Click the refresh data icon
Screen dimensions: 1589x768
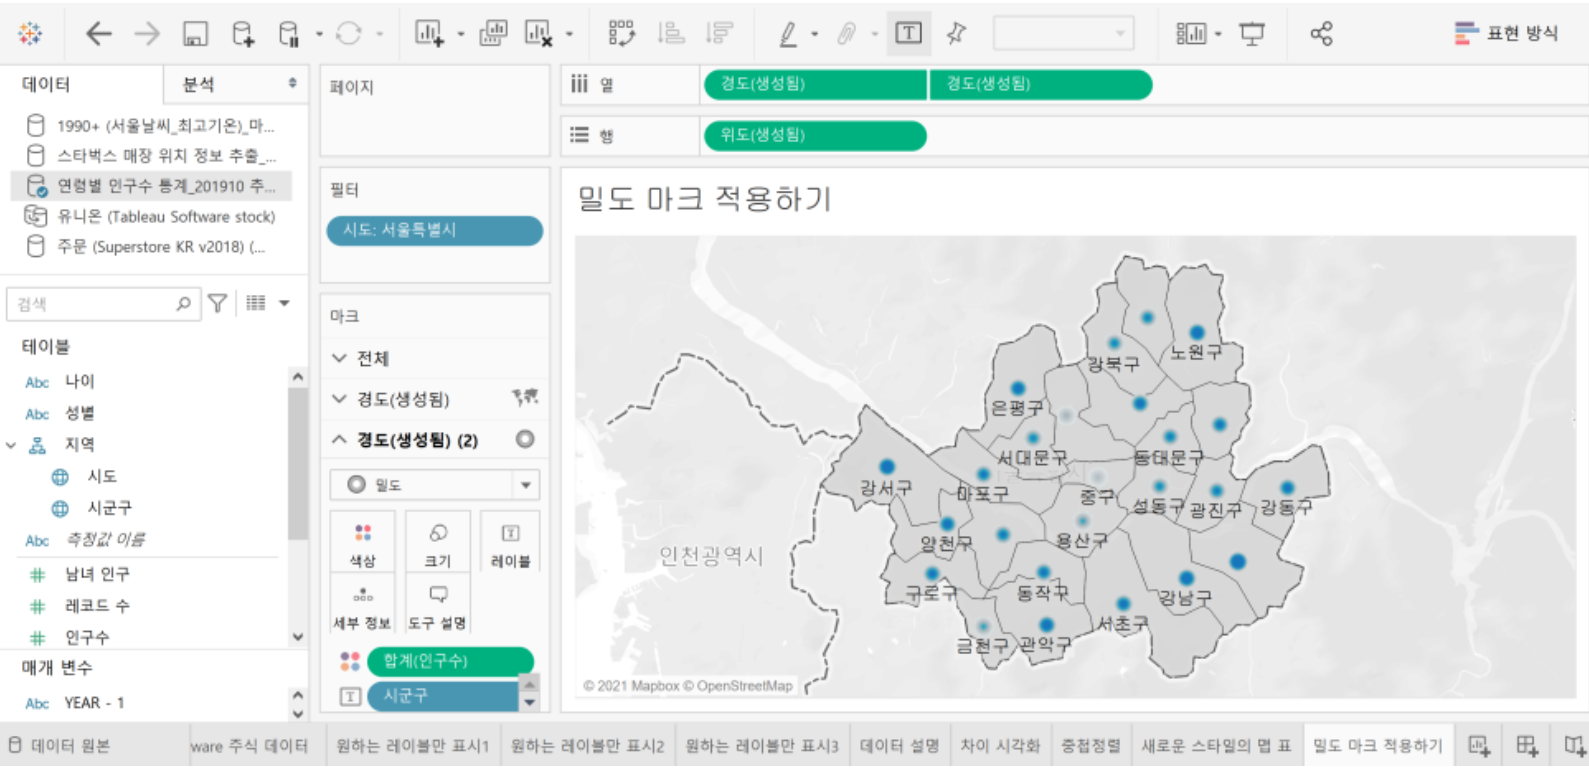pos(348,34)
